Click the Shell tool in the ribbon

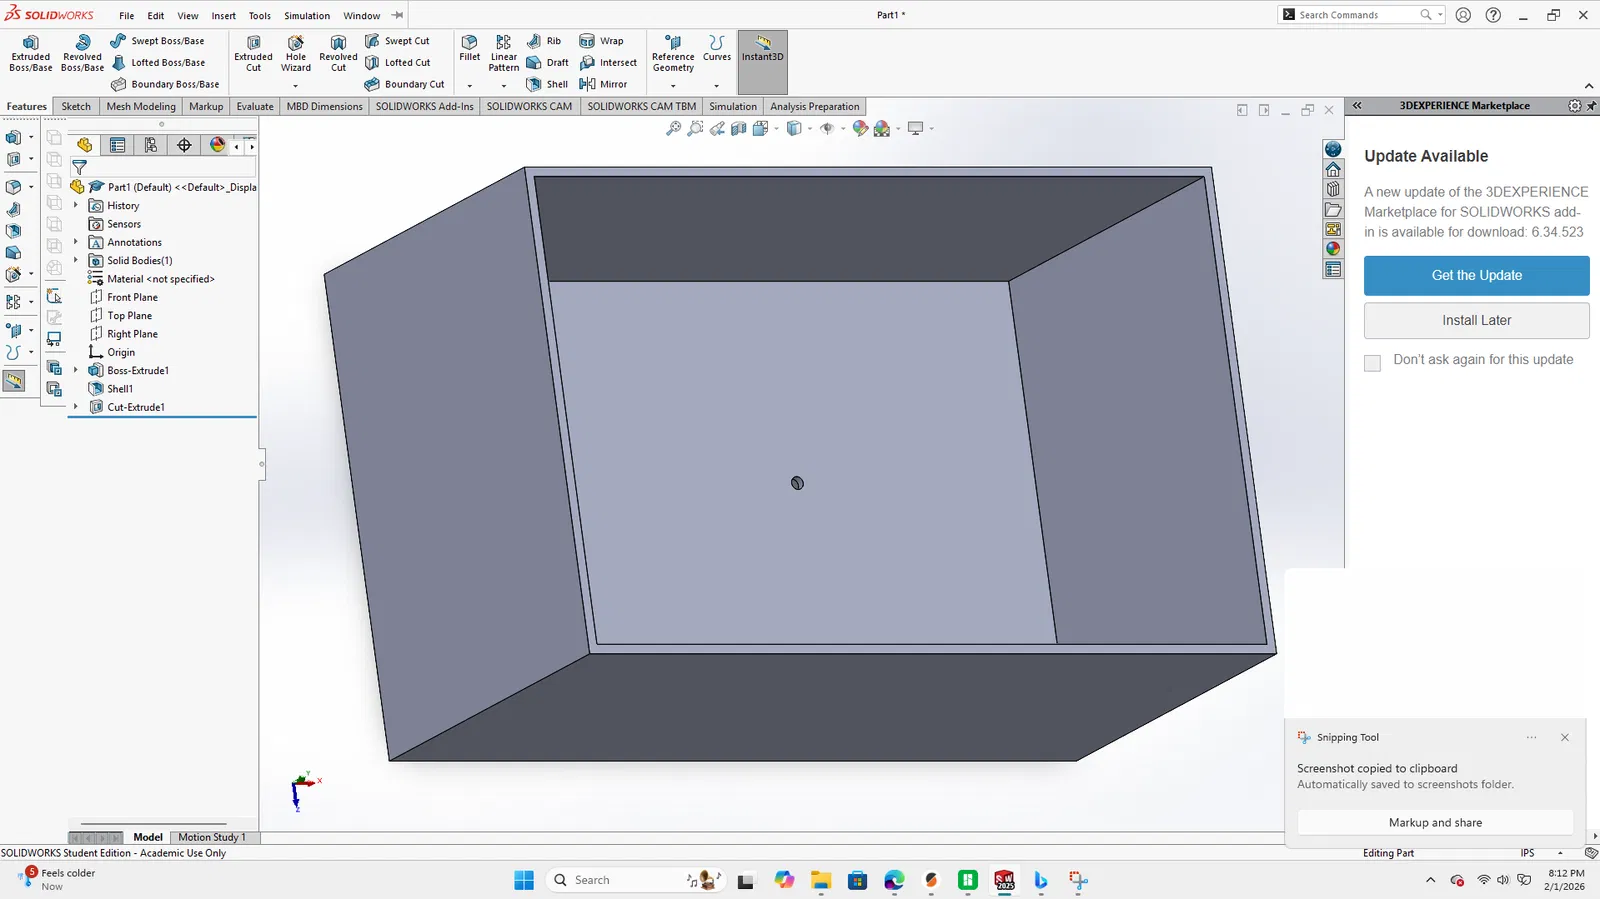547,85
